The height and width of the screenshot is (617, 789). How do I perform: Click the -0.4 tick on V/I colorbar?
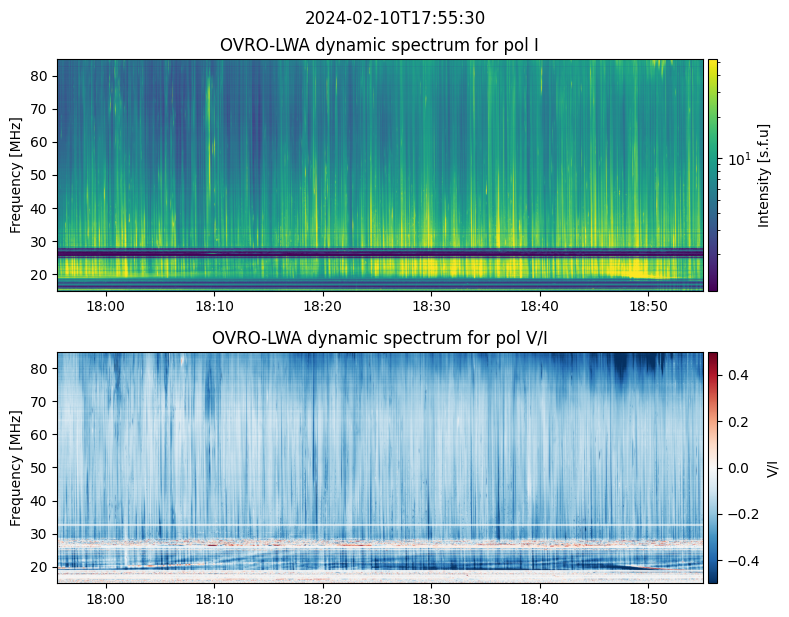[x=735, y=561]
